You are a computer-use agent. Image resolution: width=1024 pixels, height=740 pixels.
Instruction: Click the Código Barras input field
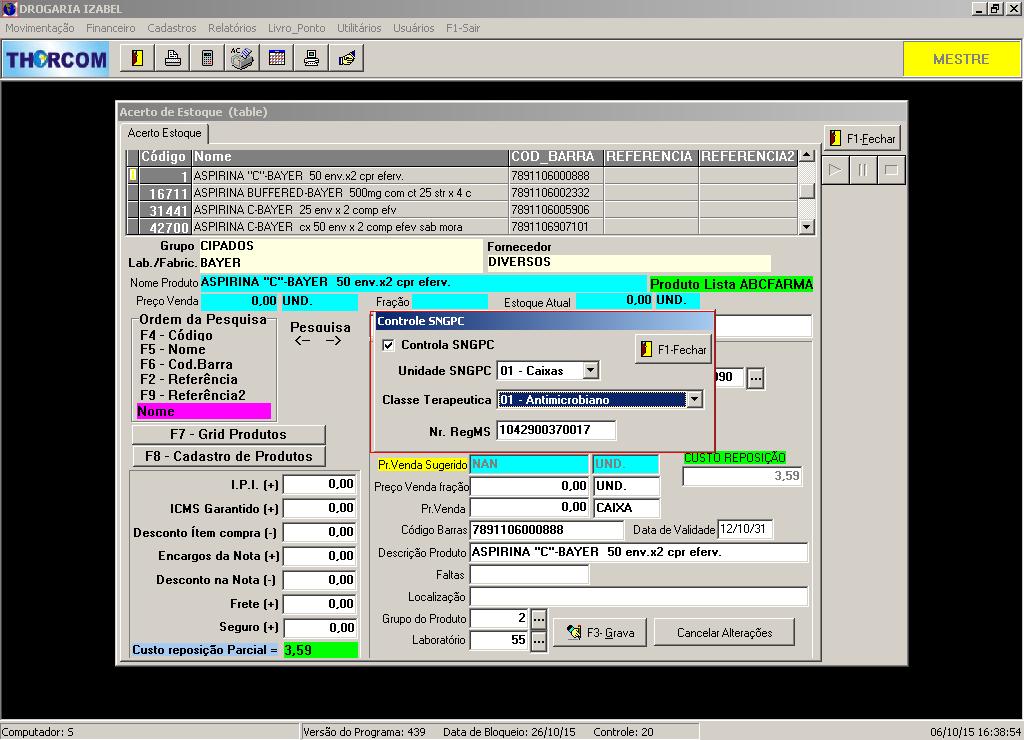tap(547, 530)
